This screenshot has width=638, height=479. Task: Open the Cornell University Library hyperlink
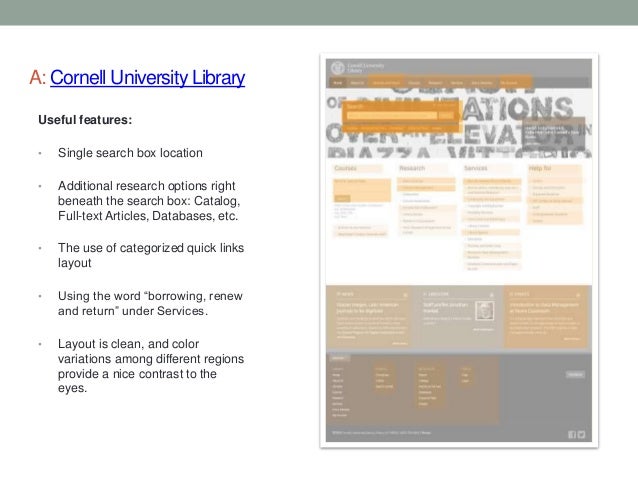[147, 78]
